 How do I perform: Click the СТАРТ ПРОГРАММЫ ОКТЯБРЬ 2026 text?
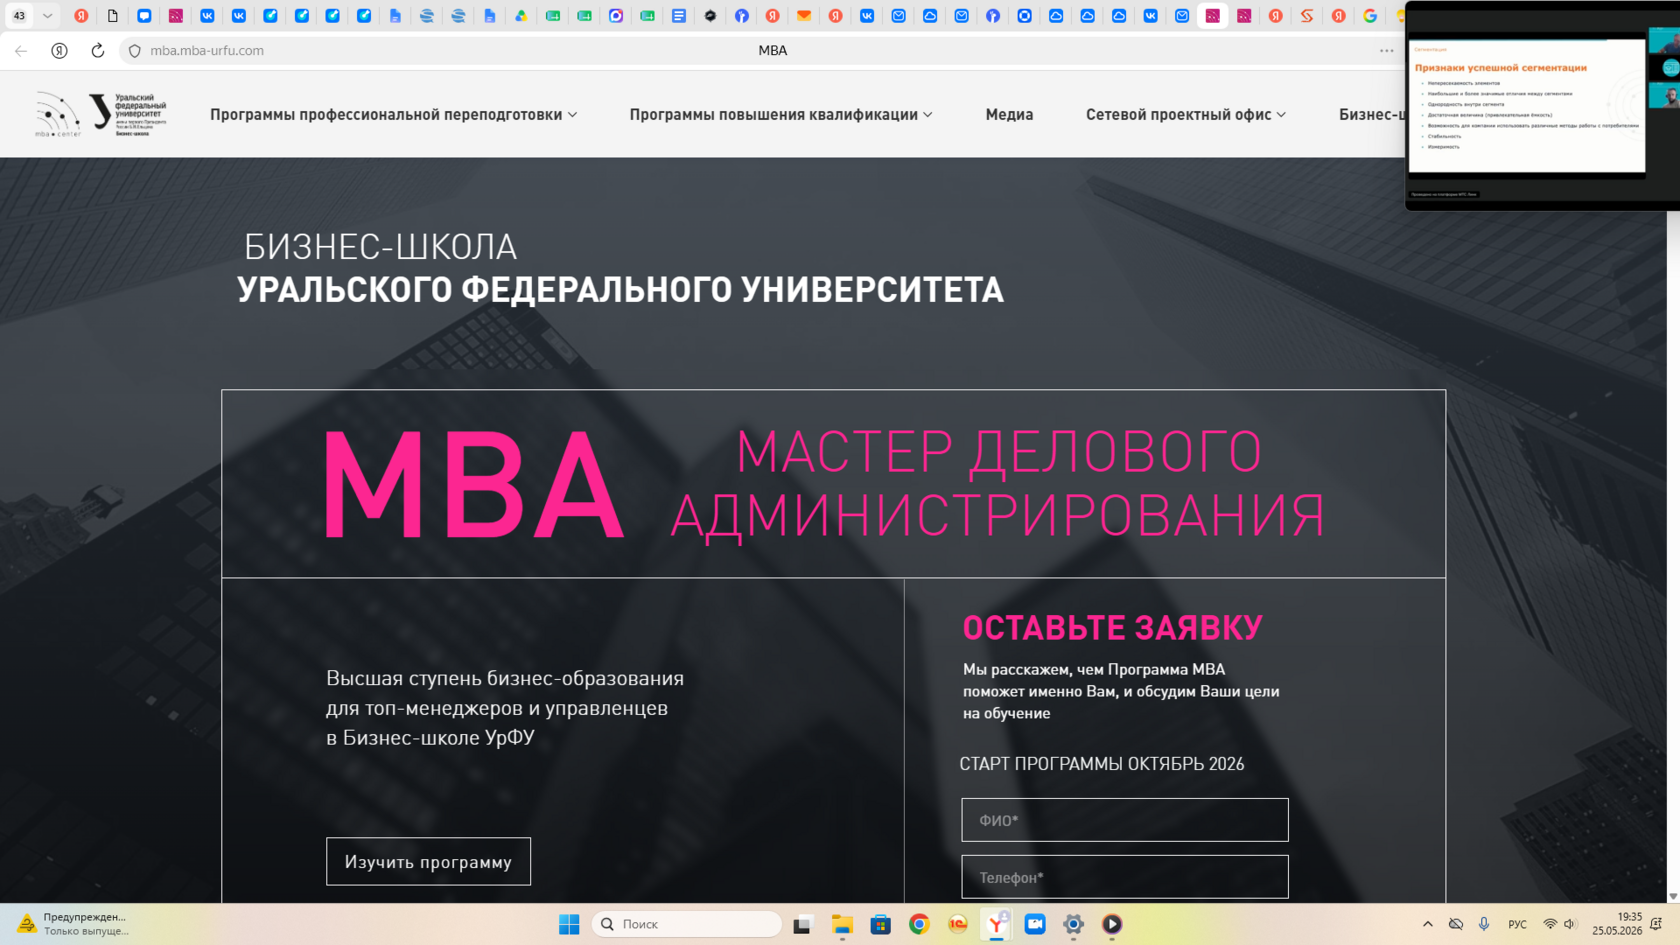[x=1102, y=764]
